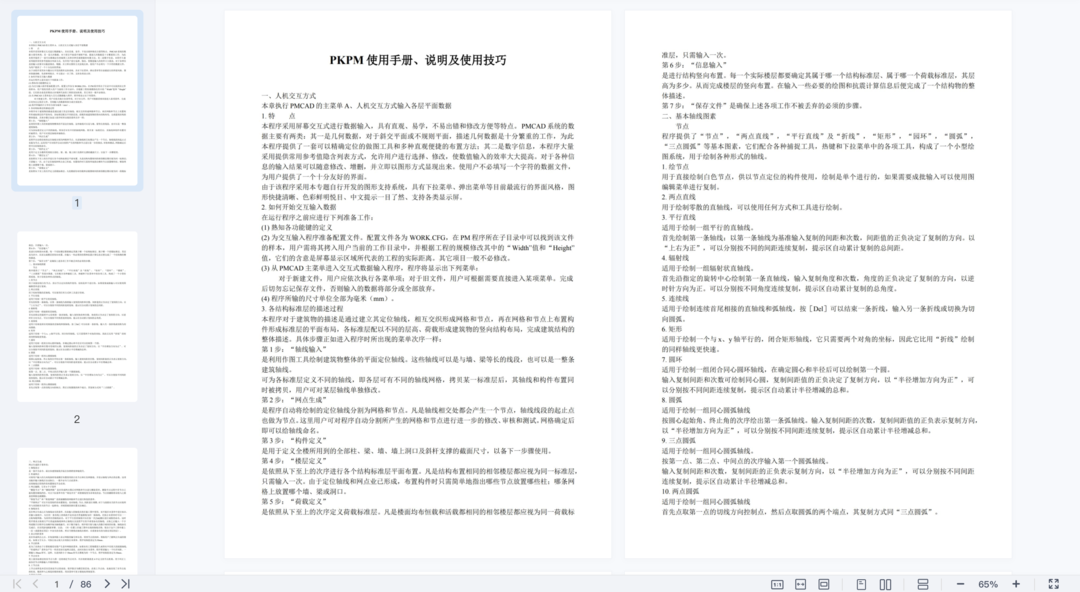Fit whole page in window
The image size is (1080, 592).
(x=824, y=584)
